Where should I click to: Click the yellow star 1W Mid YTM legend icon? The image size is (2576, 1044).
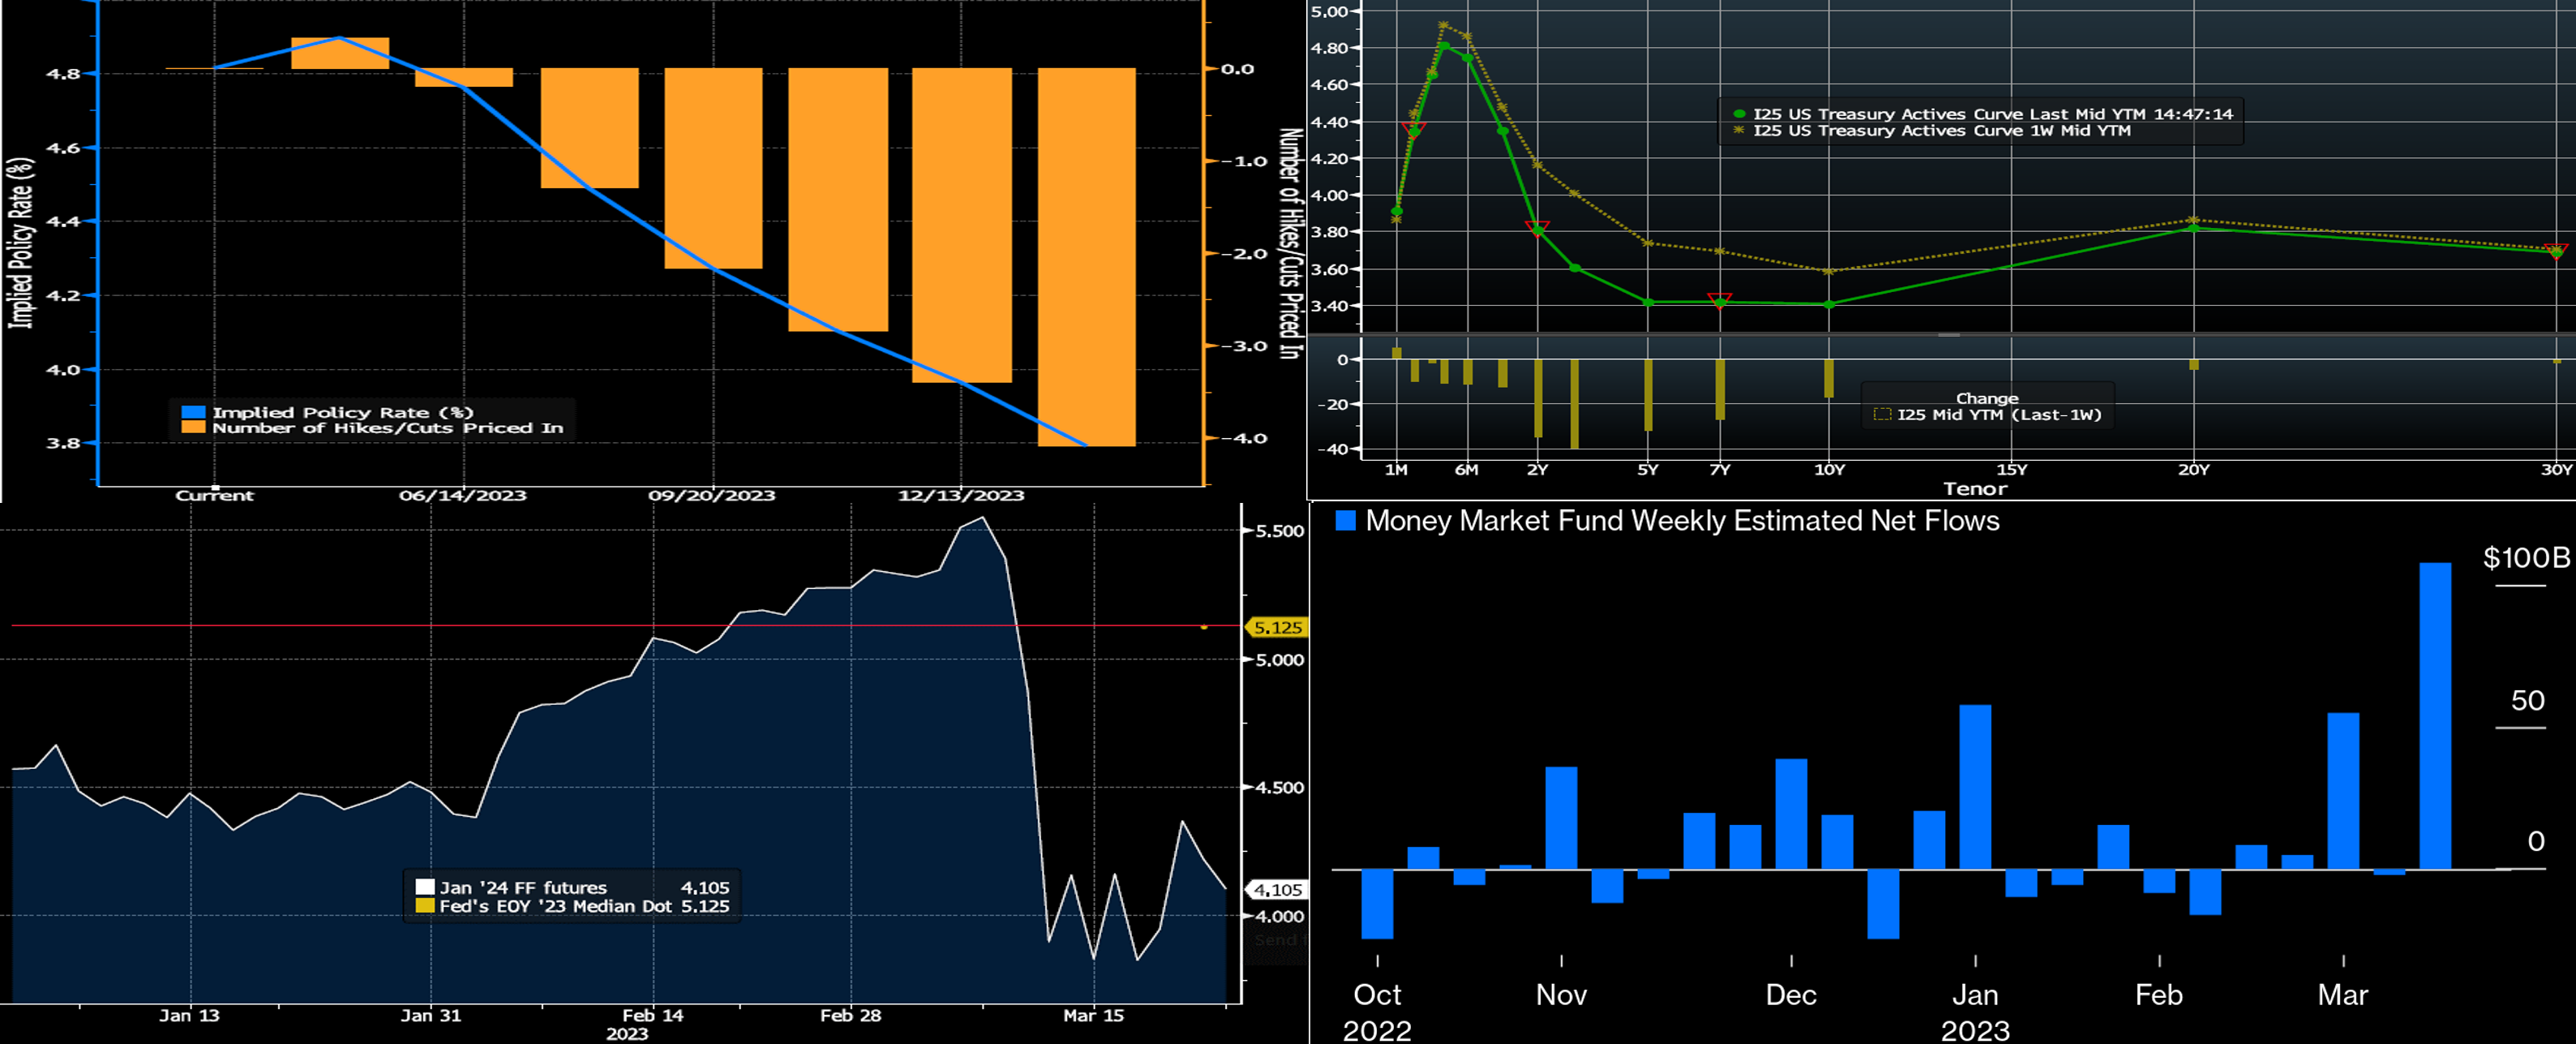pos(1739,131)
